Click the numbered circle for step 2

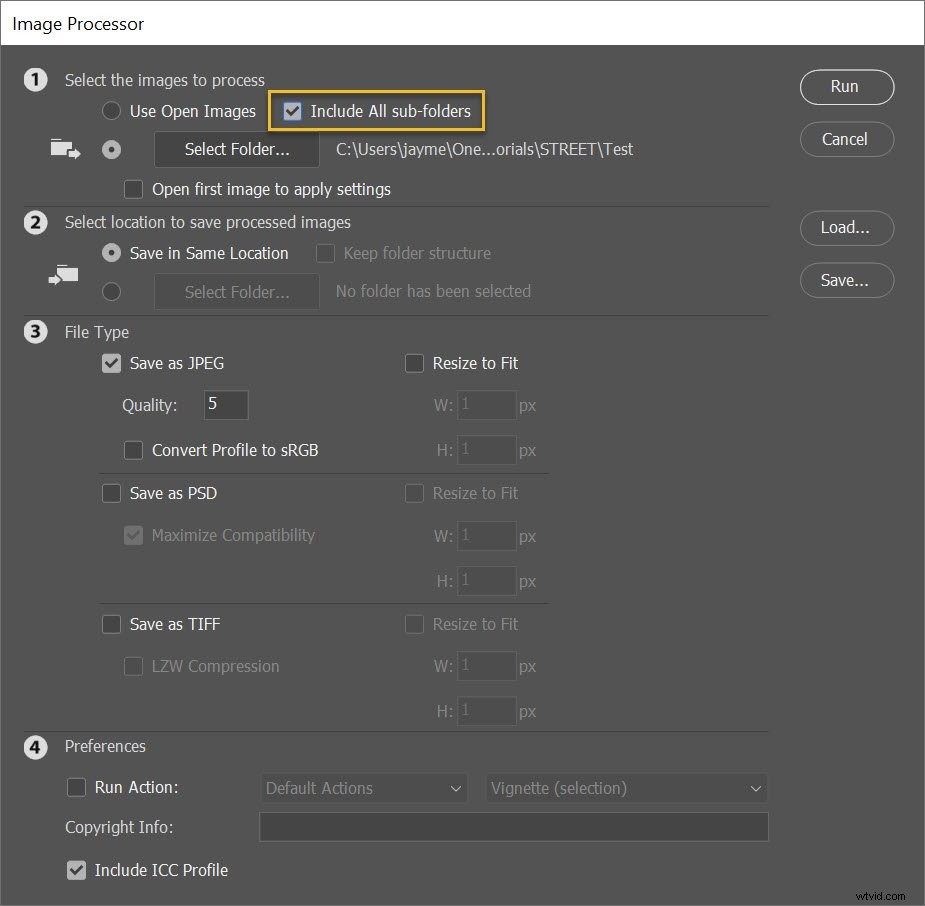[36, 223]
